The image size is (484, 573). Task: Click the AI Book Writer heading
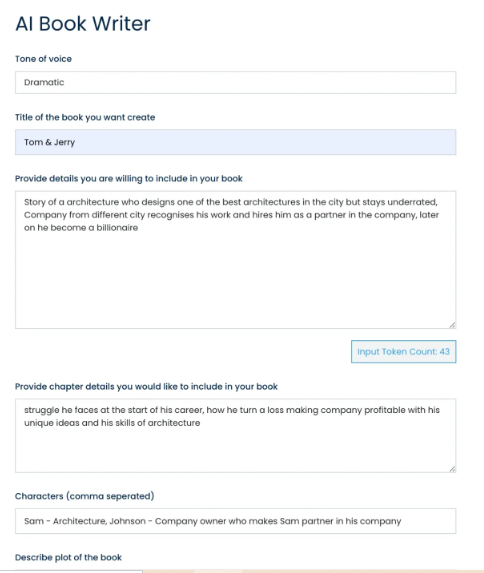coord(83,24)
